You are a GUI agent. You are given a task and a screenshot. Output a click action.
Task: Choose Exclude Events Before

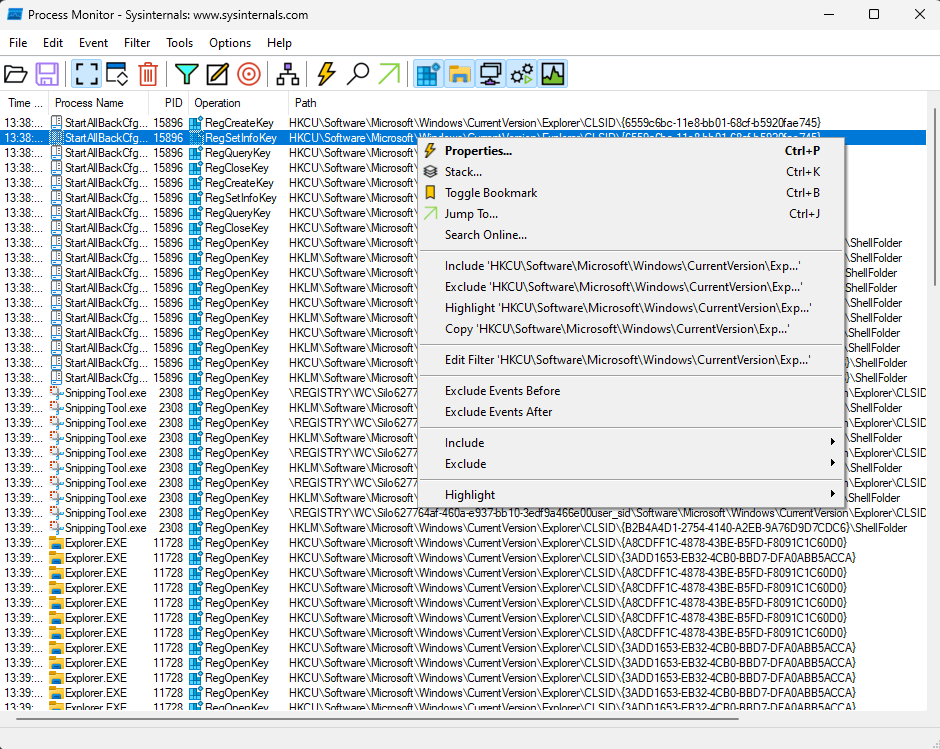click(631, 391)
